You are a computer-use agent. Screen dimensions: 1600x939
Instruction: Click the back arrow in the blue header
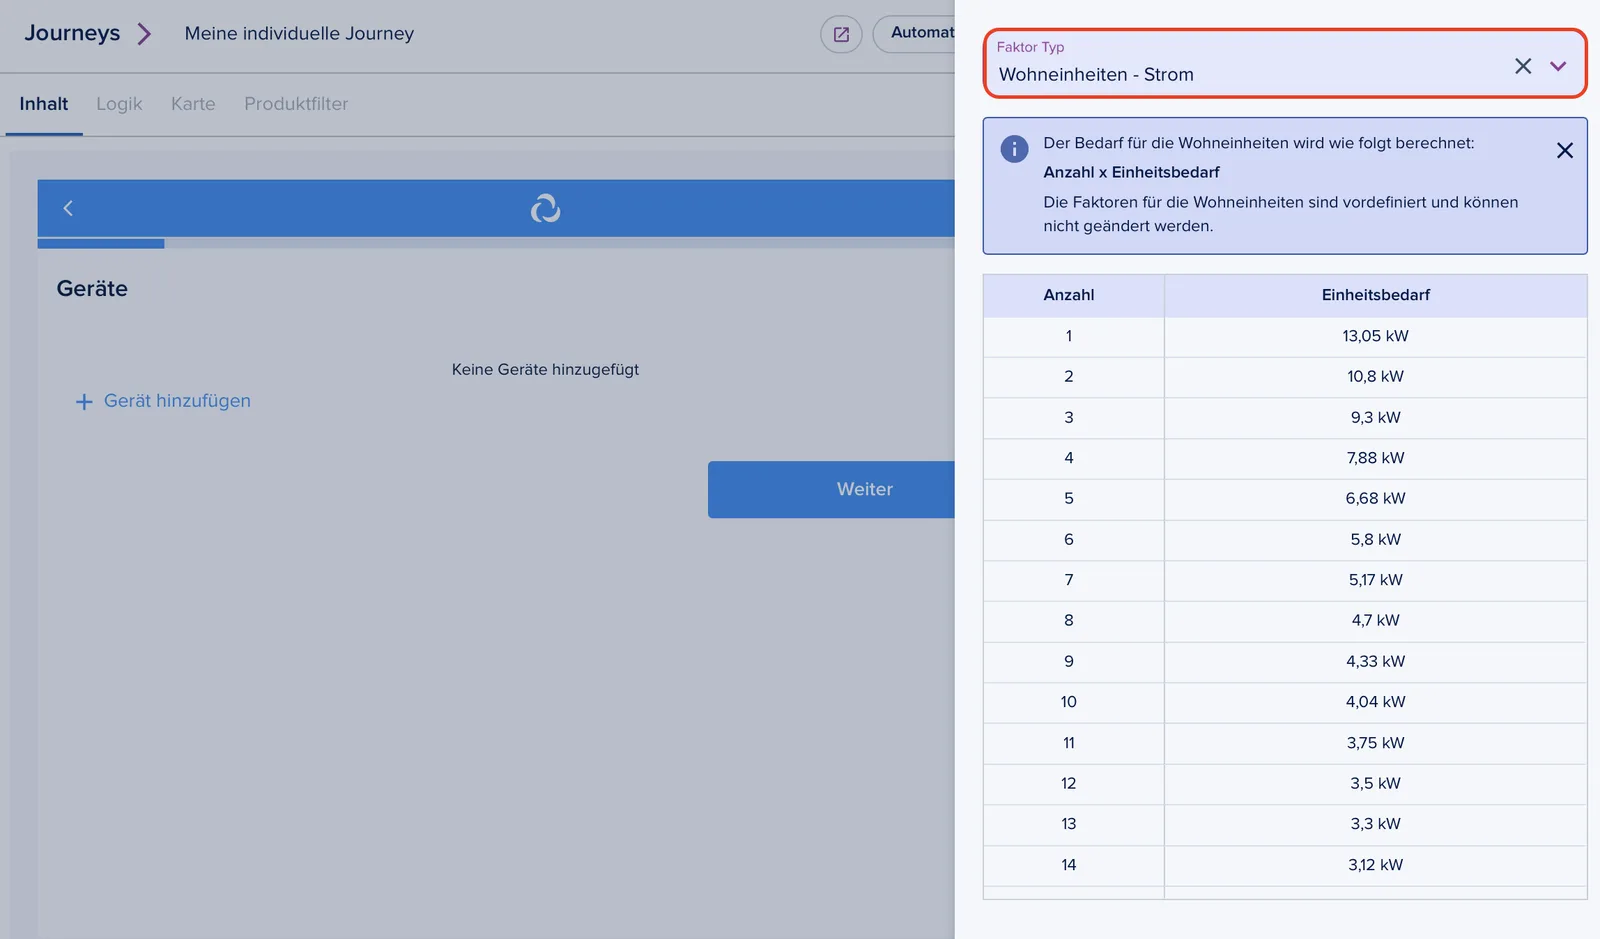pos(68,208)
